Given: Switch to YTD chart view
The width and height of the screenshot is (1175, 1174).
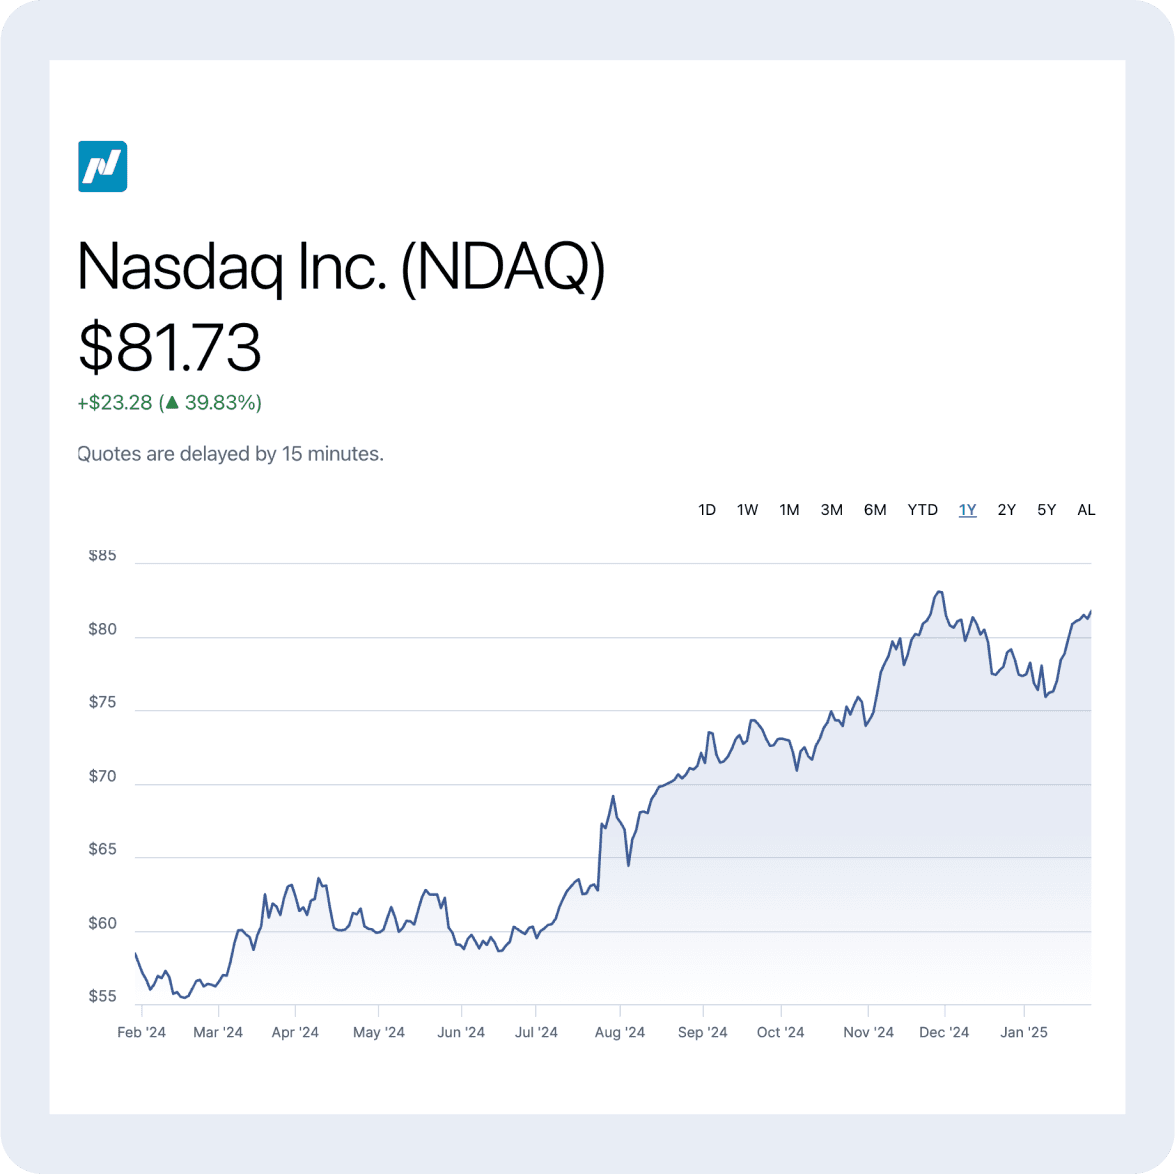Looking at the screenshot, I should point(922,510).
